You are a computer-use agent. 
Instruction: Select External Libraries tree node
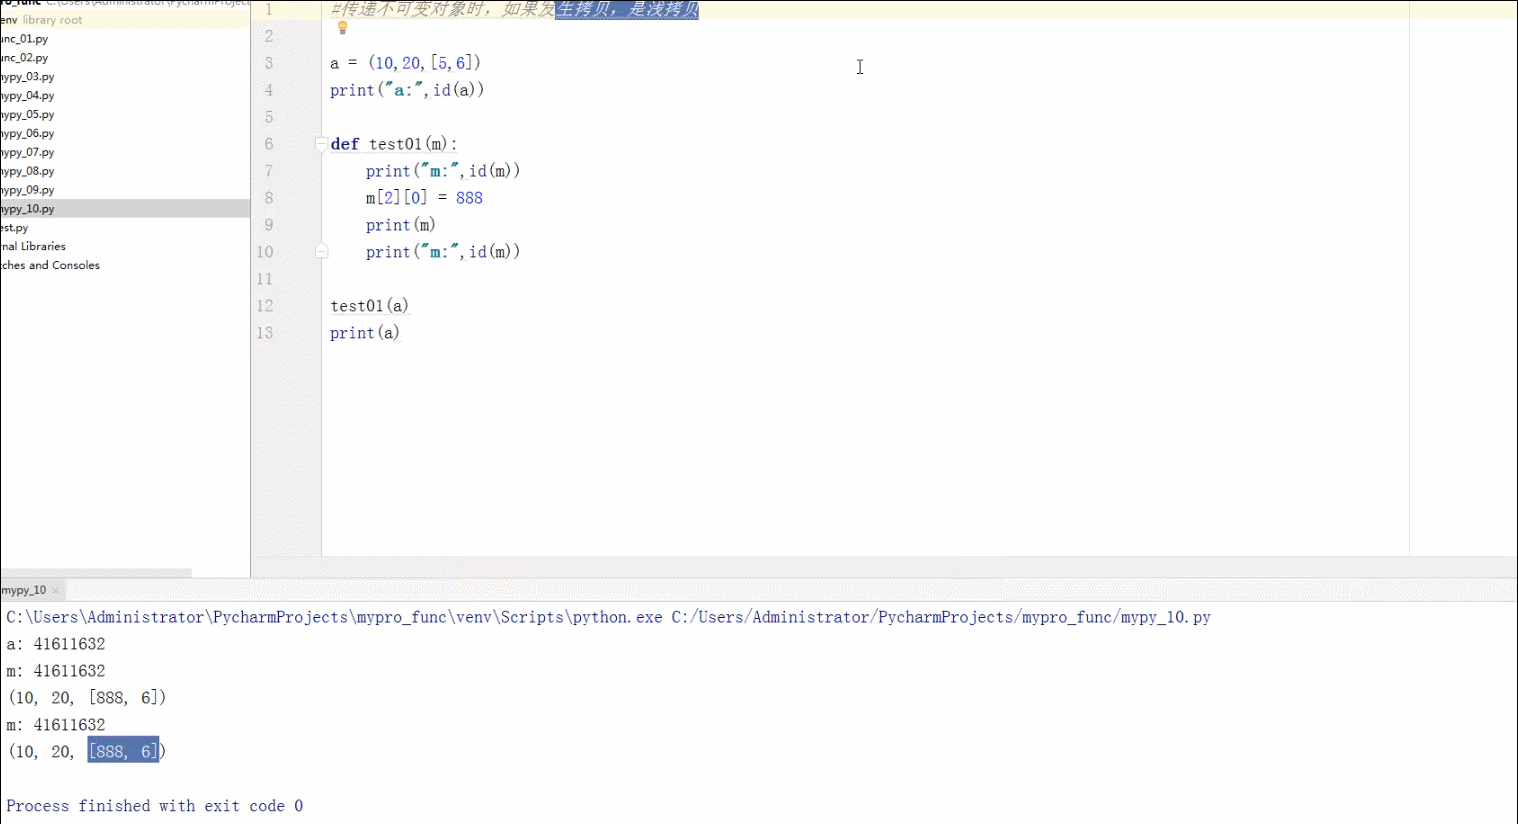click(x=33, y=246)
